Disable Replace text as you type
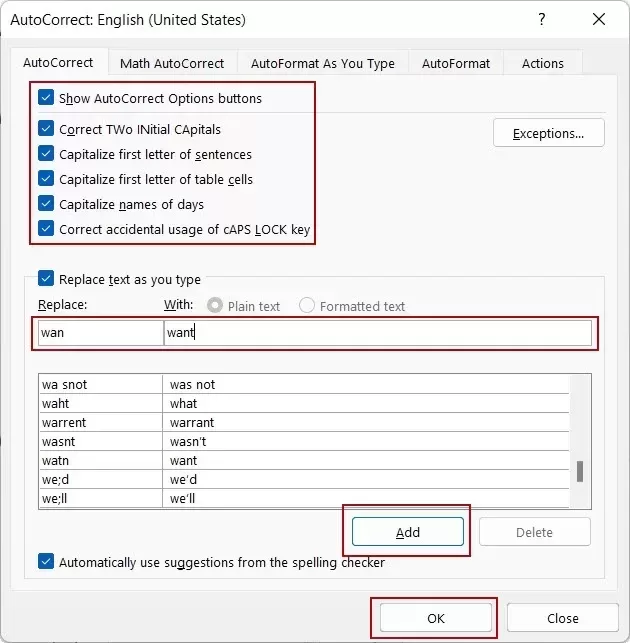630x643 pixels. point(46,280)
